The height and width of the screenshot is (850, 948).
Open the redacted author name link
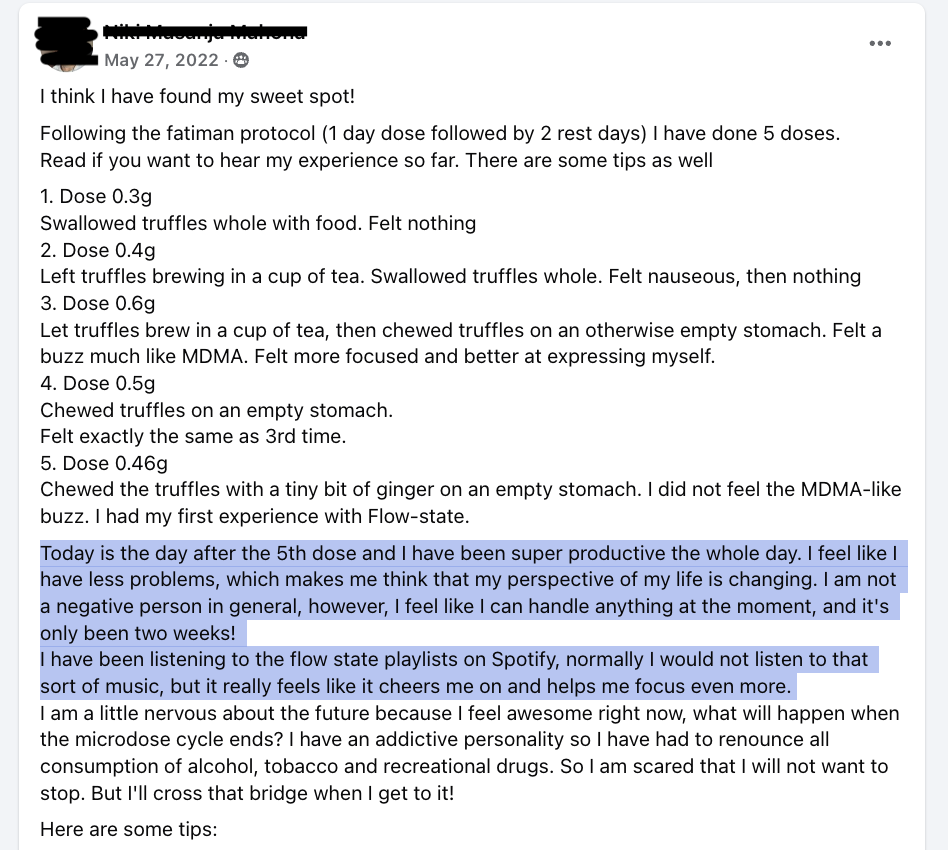[x=205, y=31]
